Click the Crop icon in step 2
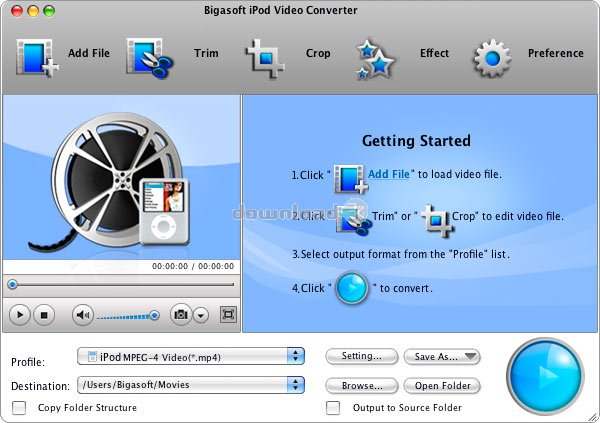Viewport: 600px width, 423px height. click(437, 221)
